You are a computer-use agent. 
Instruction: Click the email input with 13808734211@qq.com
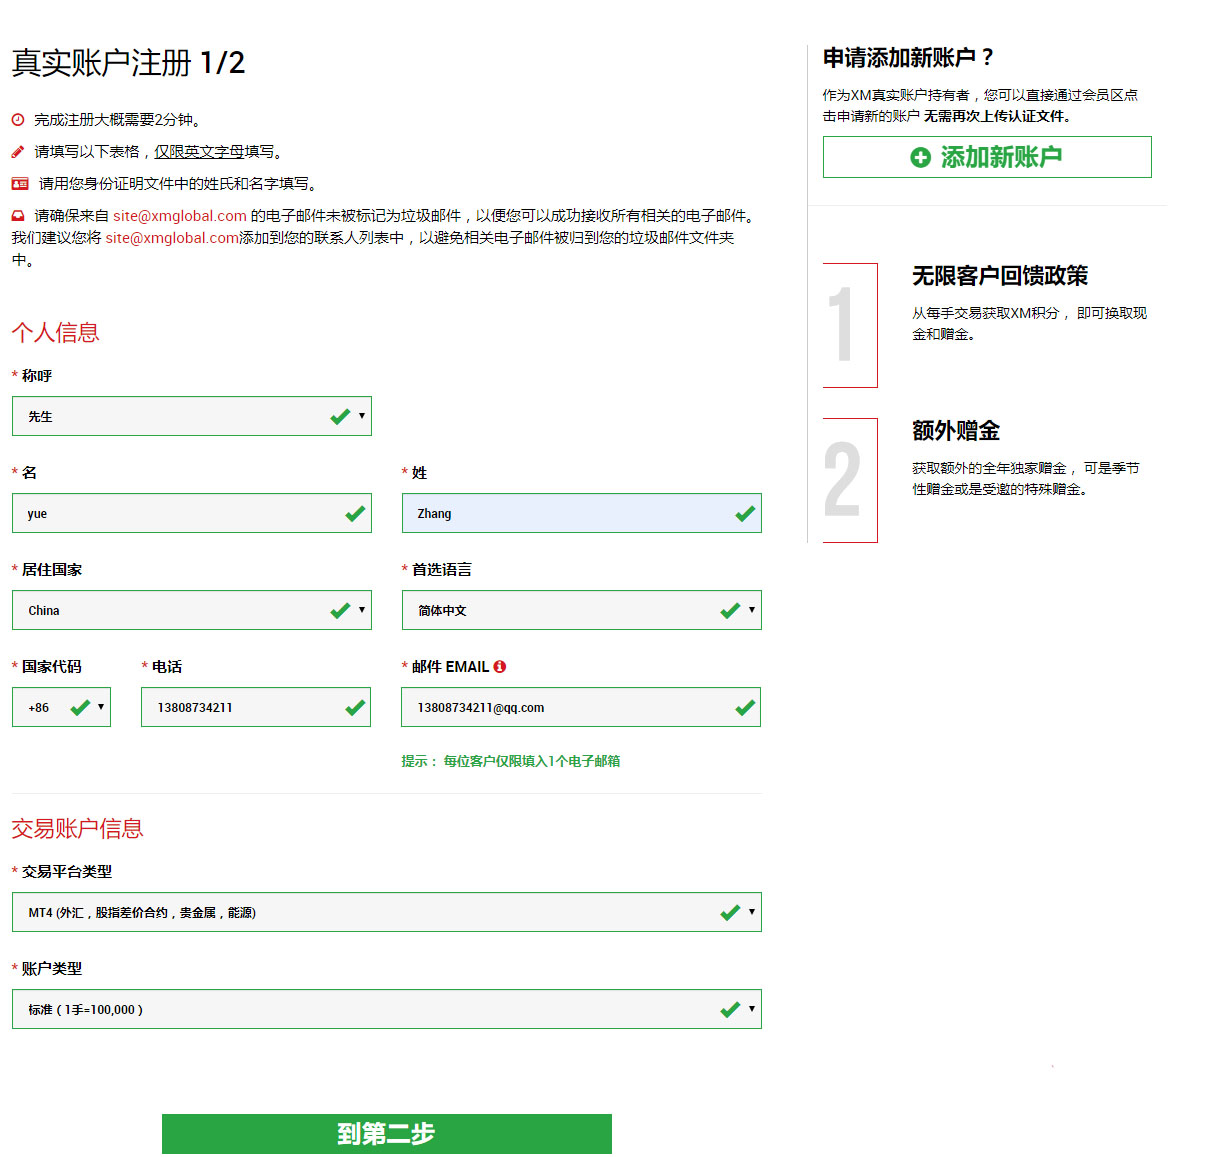coord(581,707)
